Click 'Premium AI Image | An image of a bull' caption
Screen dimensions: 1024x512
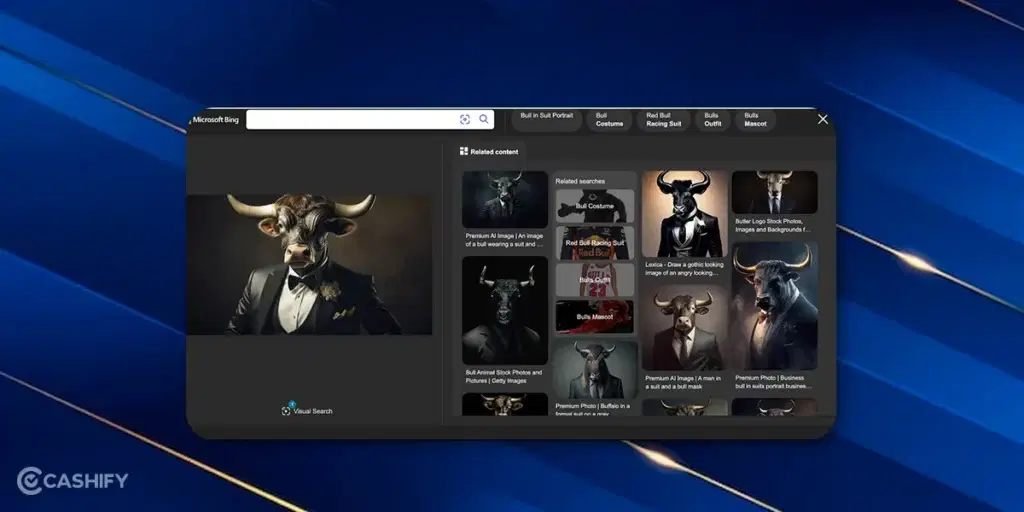[x=504, y=240]
